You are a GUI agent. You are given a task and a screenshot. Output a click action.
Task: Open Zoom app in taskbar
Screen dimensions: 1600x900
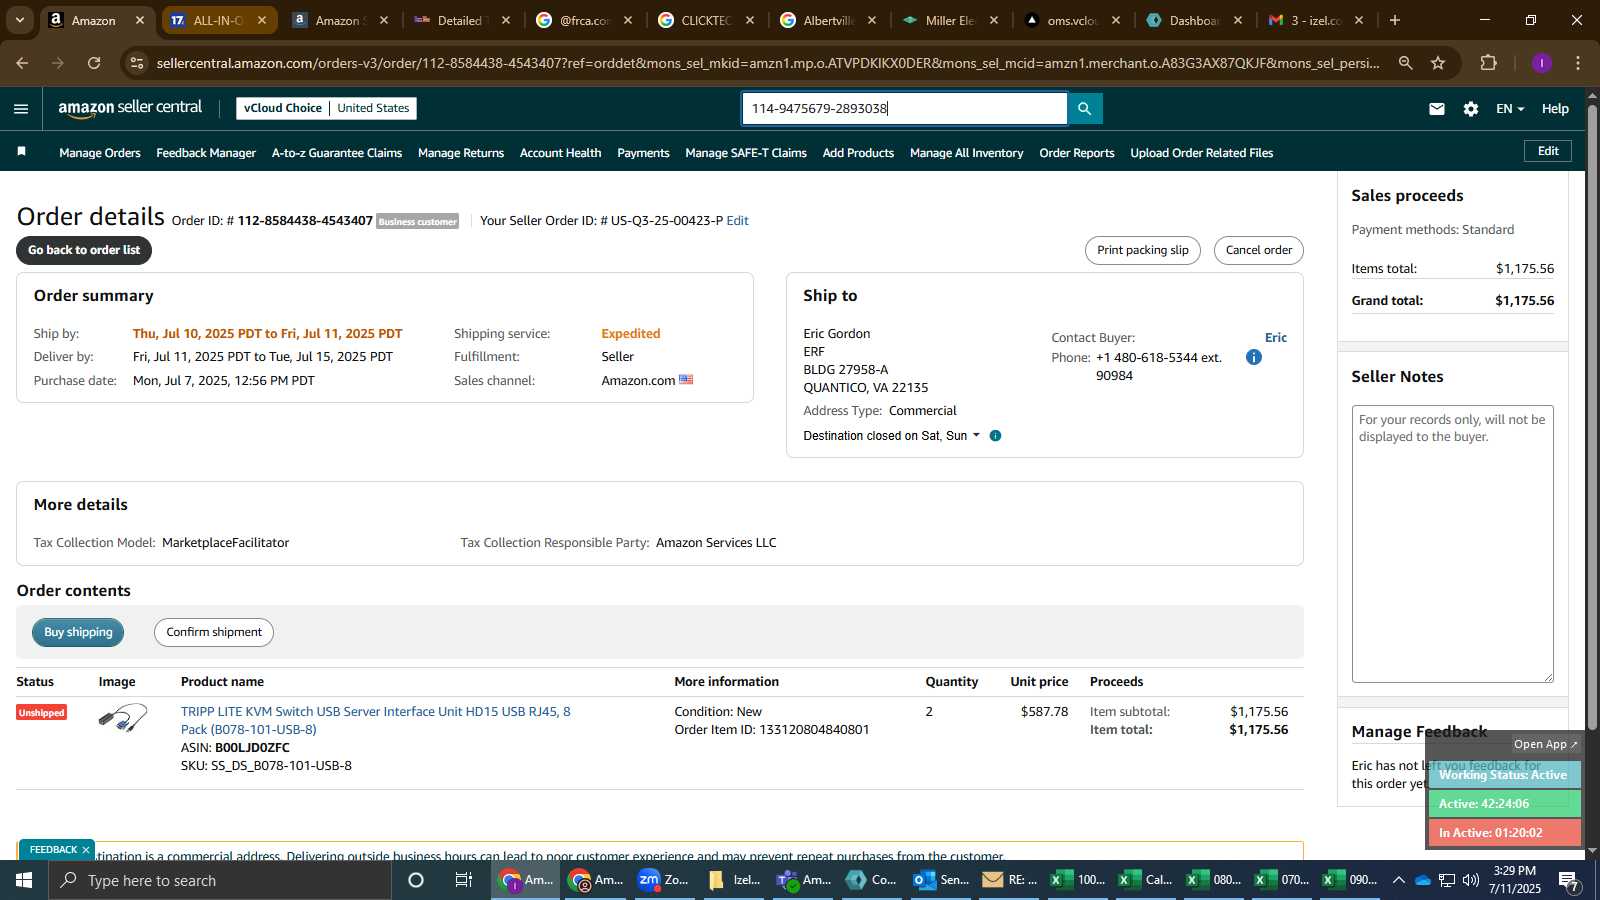[x=663, y=880]
